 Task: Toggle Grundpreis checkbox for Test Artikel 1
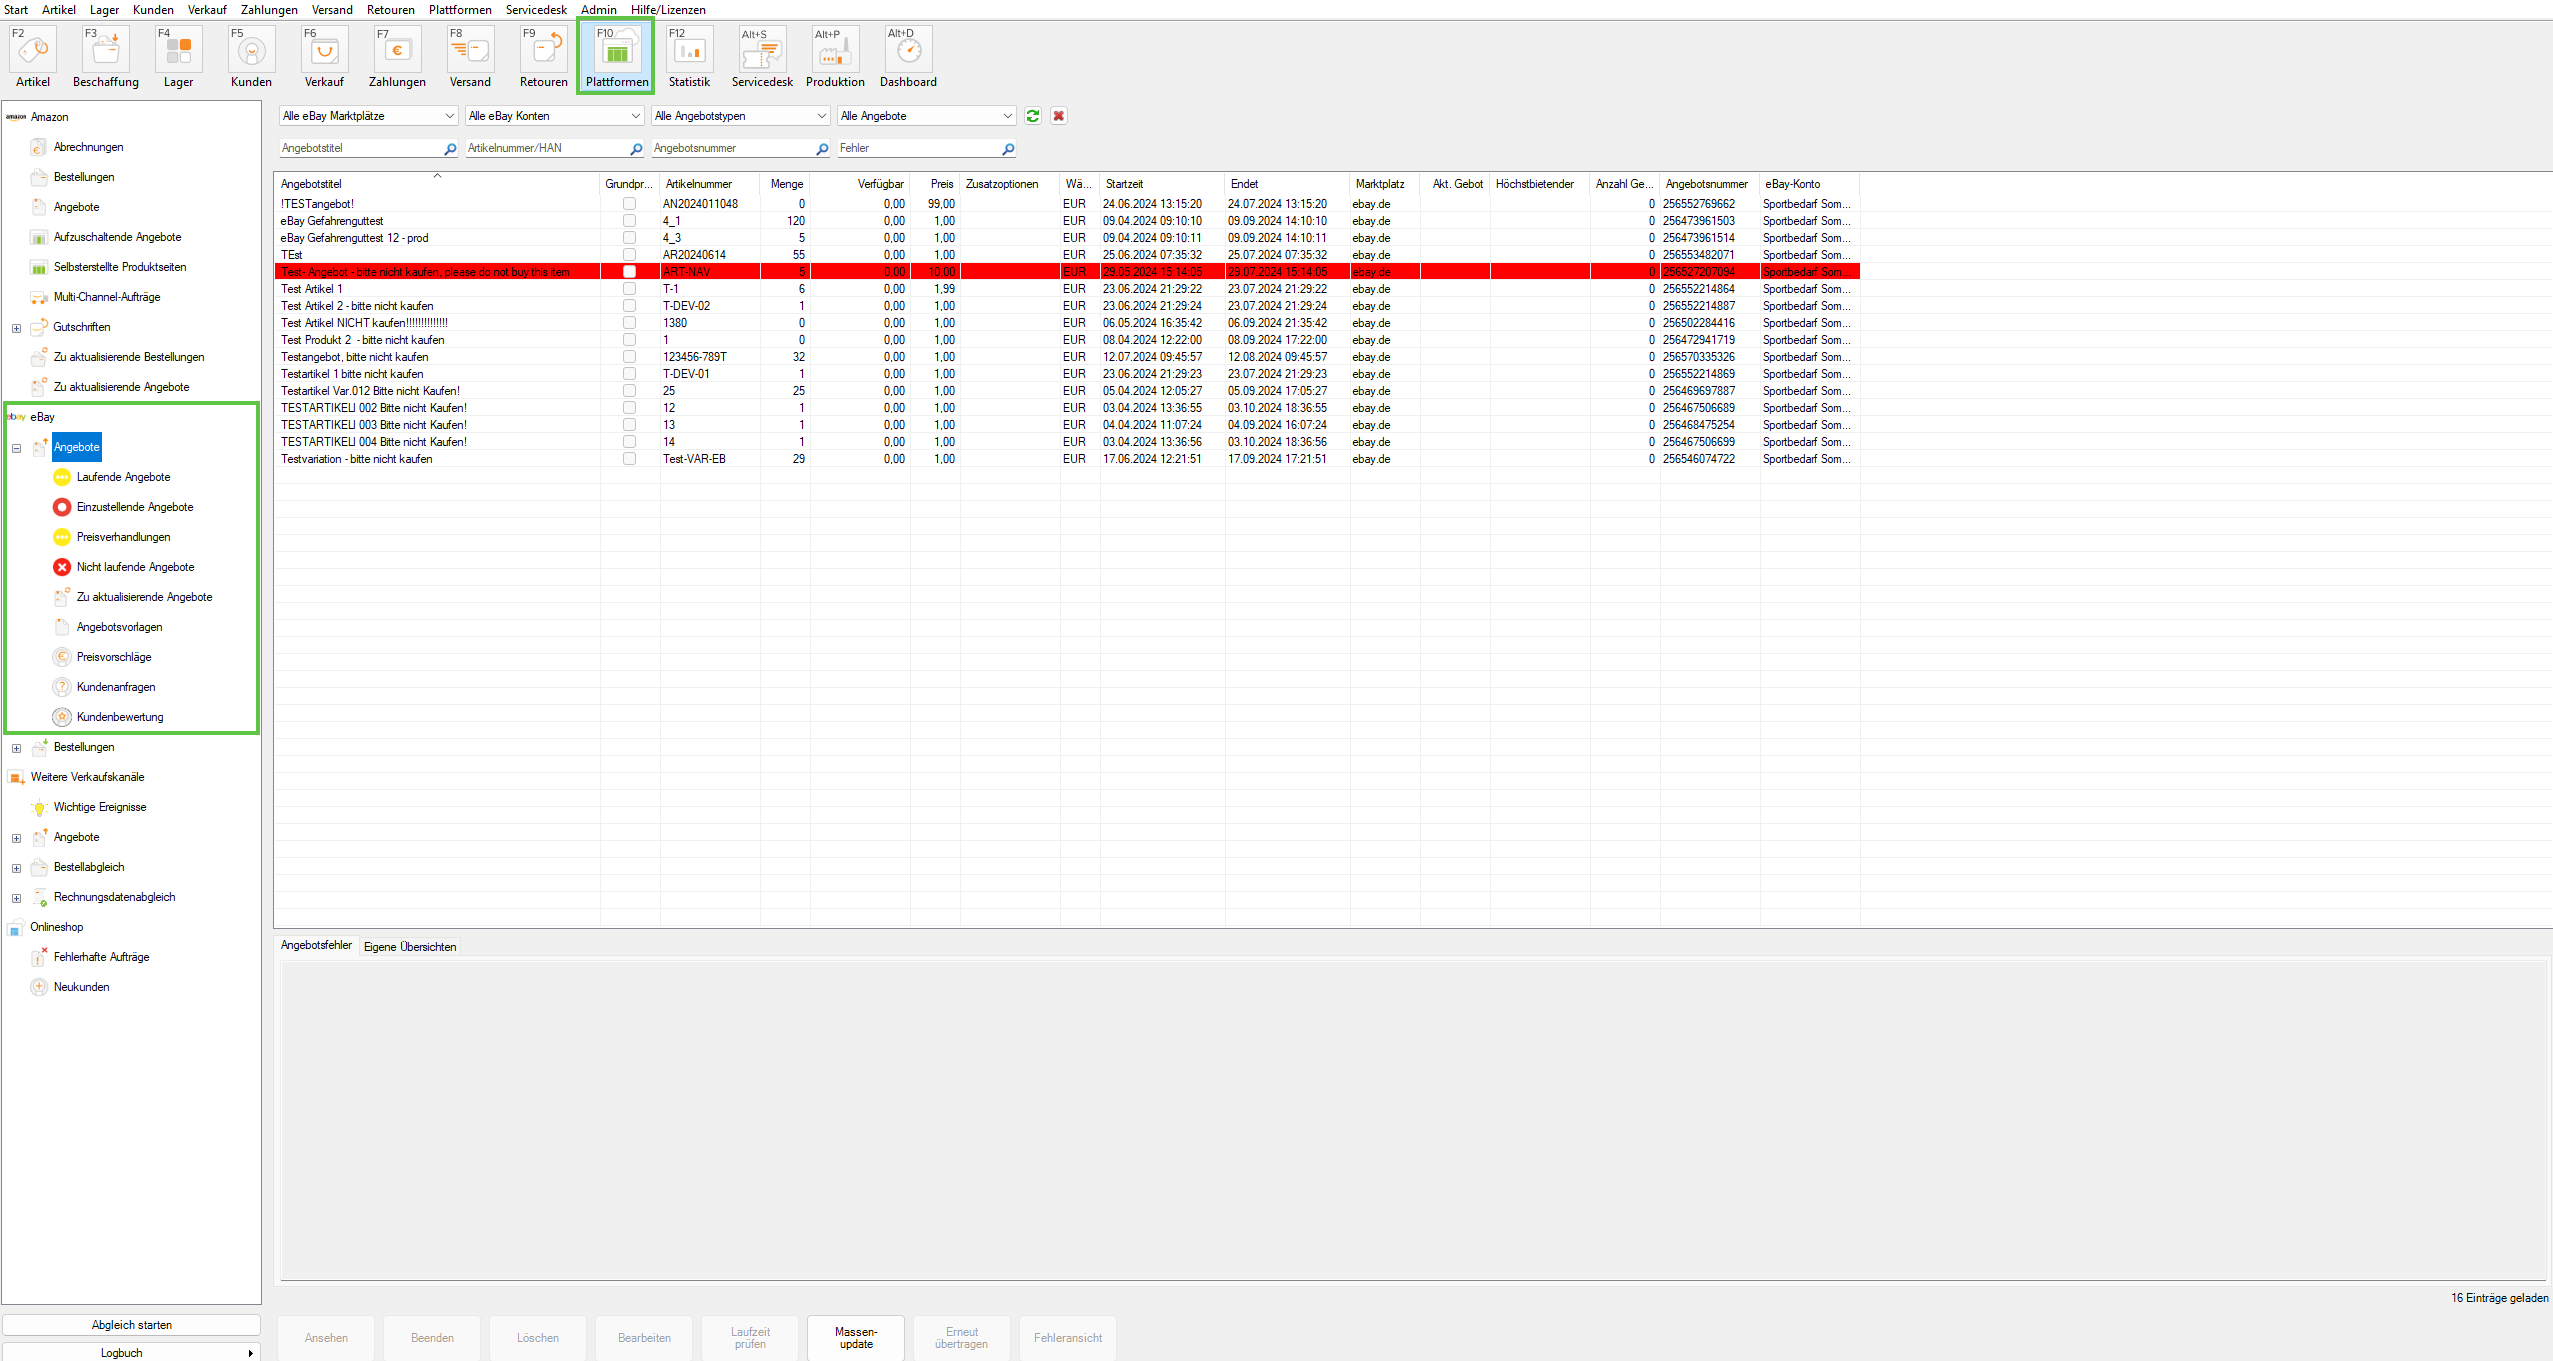tap(629, 289)
